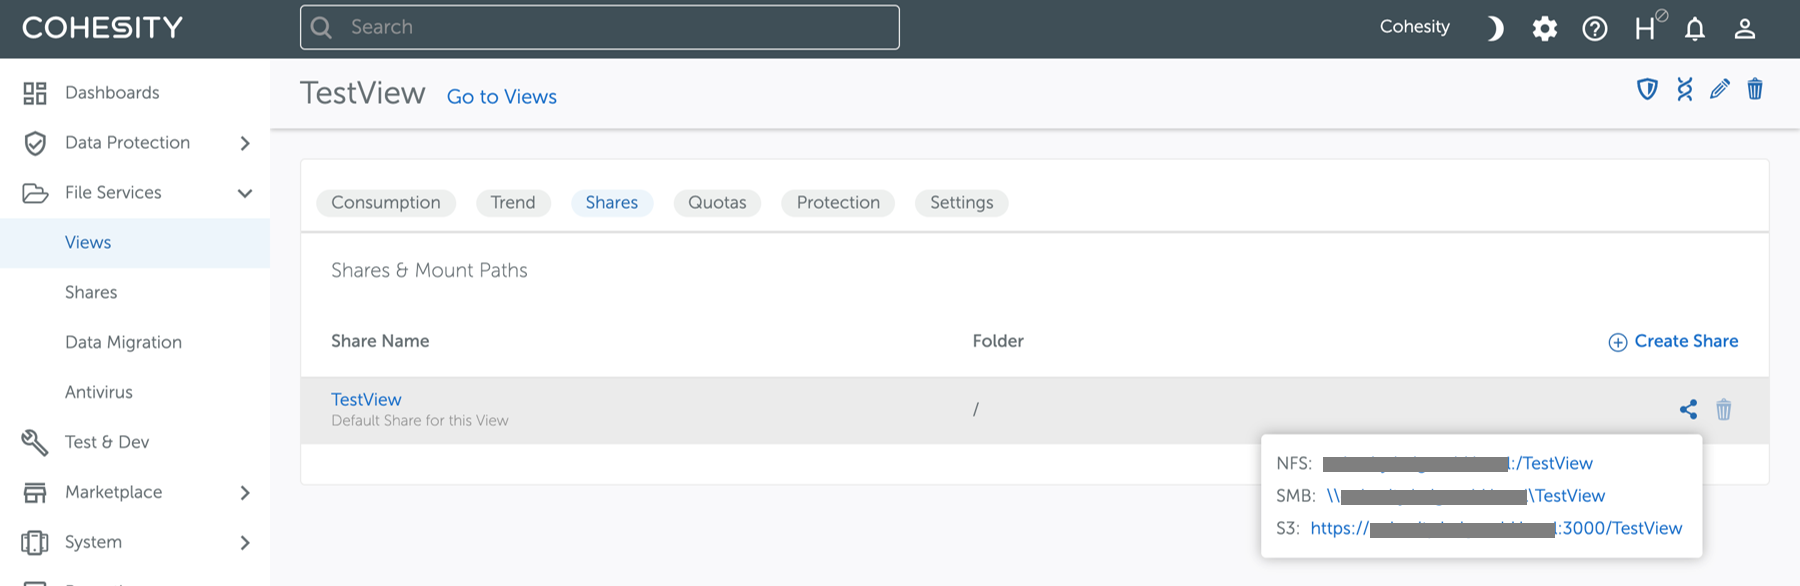
Task: Open settings gear in top bar
Action: [1545, 28]
